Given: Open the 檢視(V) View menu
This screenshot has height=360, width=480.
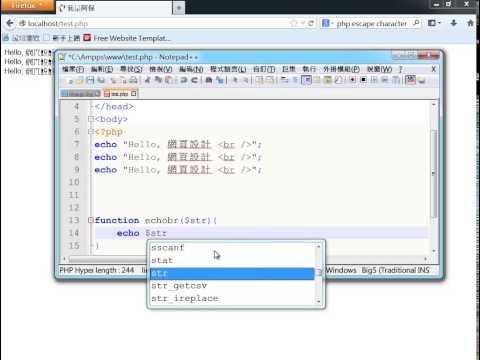Looking at the screenshot, I should tap(161, 69).
